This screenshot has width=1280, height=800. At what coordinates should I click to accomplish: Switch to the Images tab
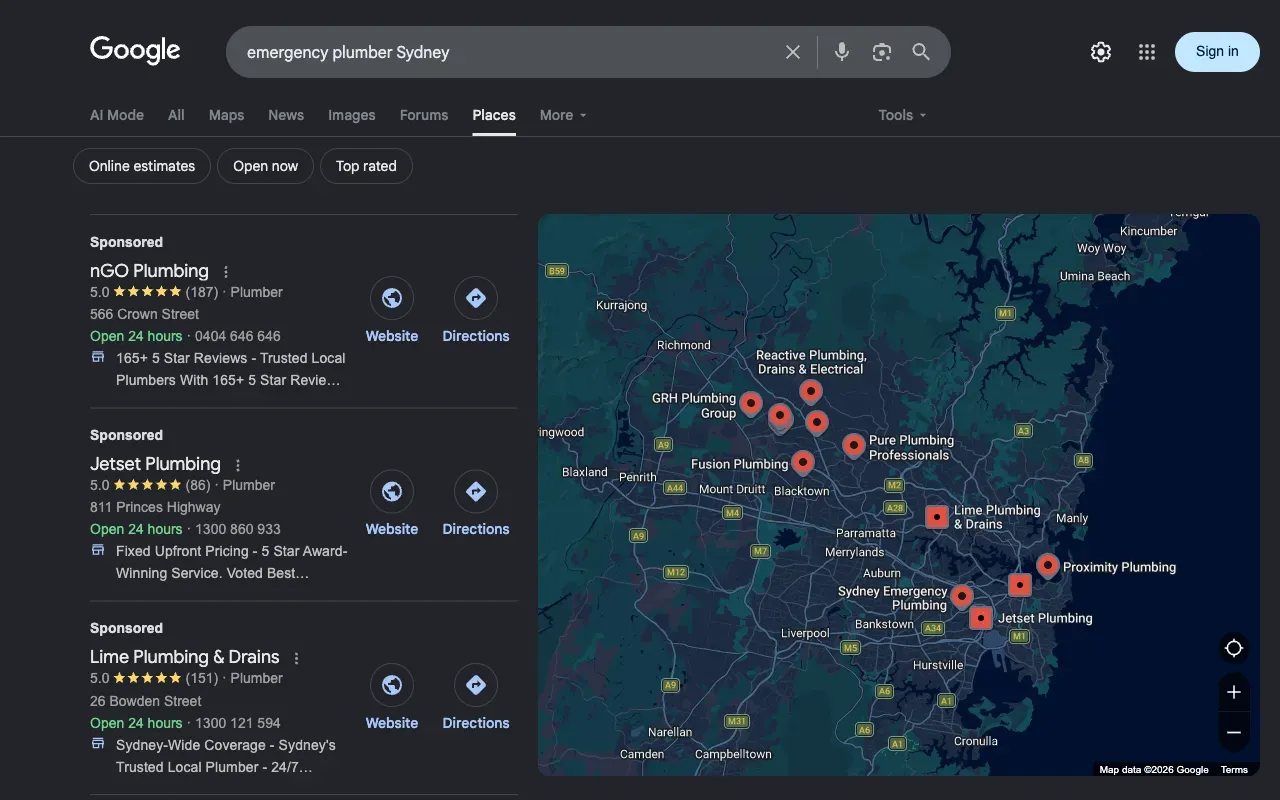352,115
